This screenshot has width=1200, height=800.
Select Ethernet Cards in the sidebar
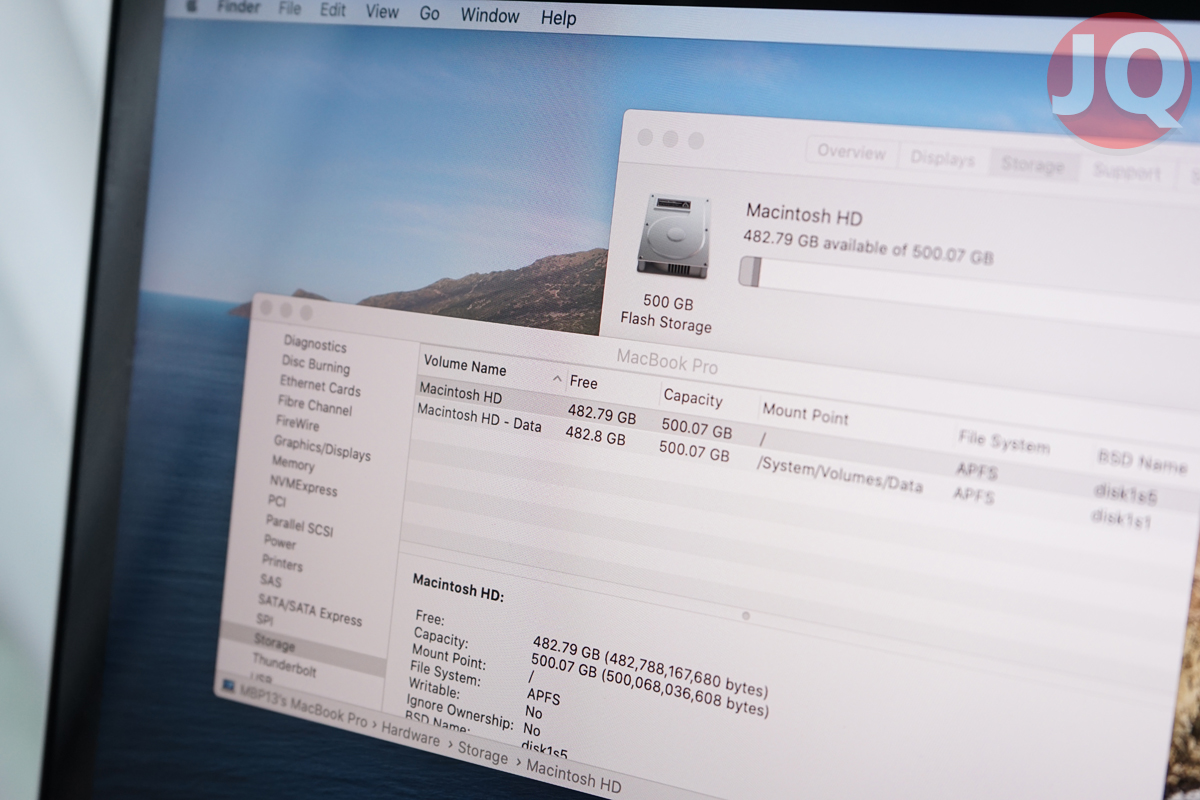click(x=320, y=386)
